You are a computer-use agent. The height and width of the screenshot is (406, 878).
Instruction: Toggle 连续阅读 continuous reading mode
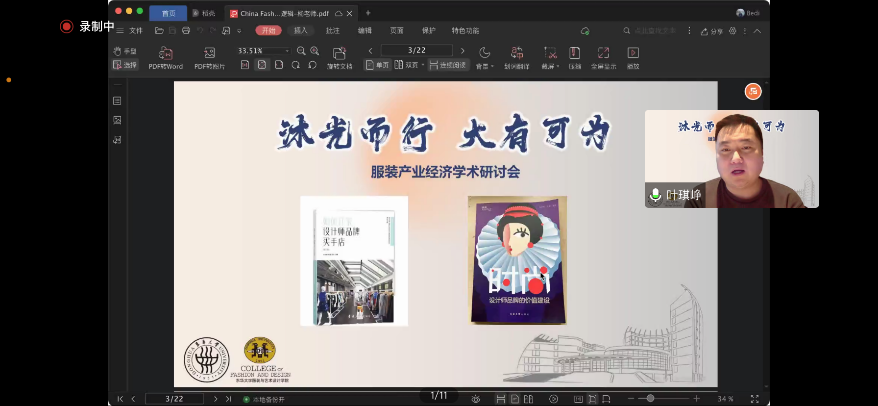coord(447,65)
